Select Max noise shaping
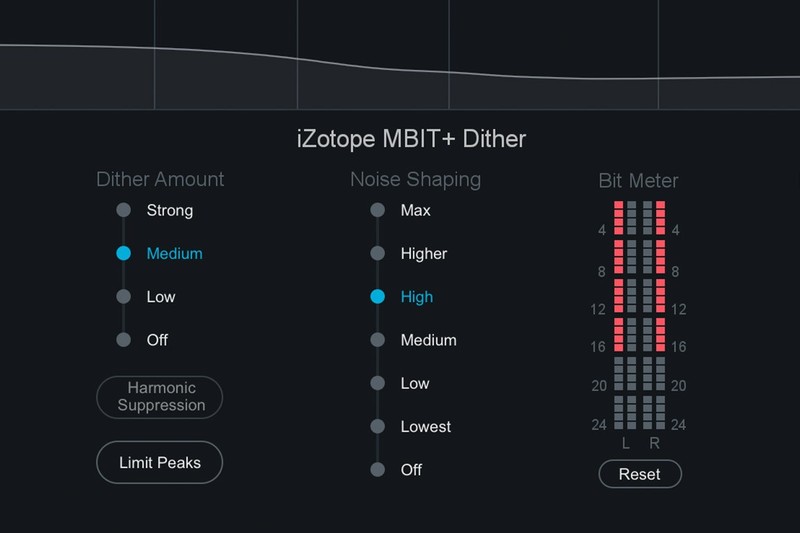 (377, 211)
